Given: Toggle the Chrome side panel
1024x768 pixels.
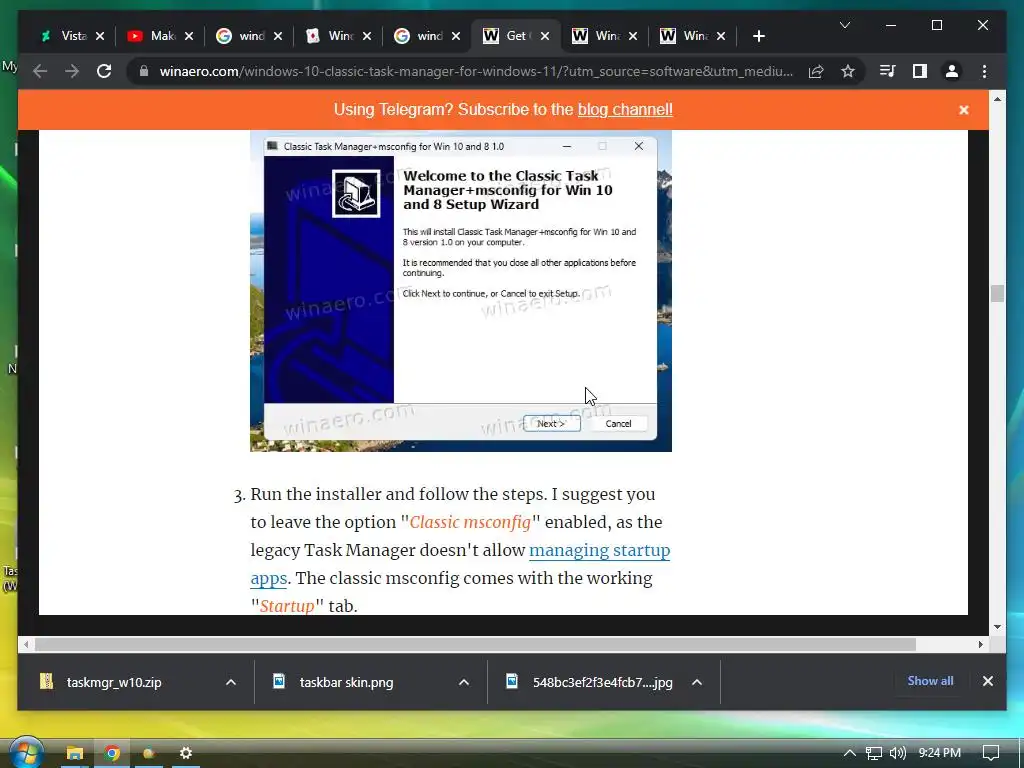Looking at the screenshot, I should coord(920,71).
